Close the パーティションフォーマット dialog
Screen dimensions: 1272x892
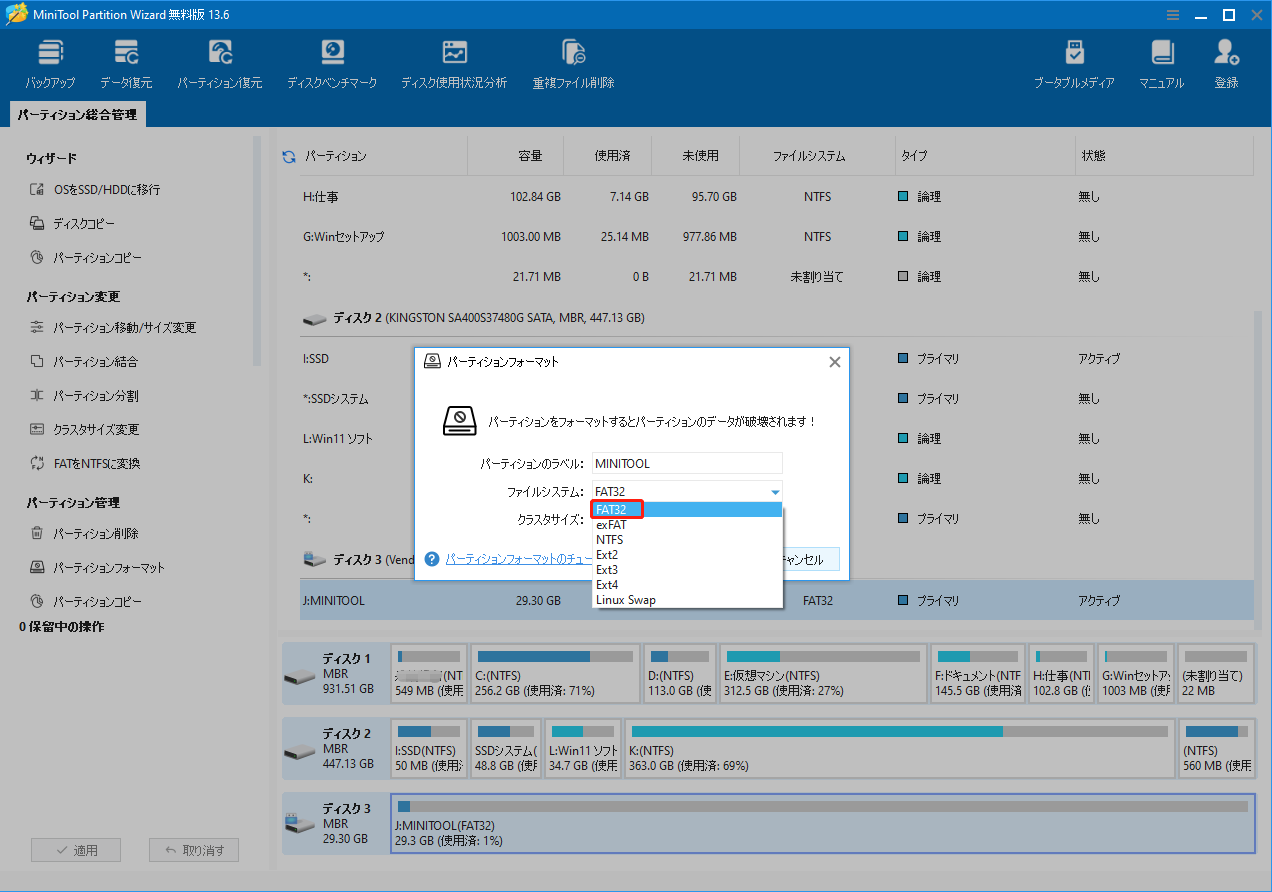click(835, 362)
